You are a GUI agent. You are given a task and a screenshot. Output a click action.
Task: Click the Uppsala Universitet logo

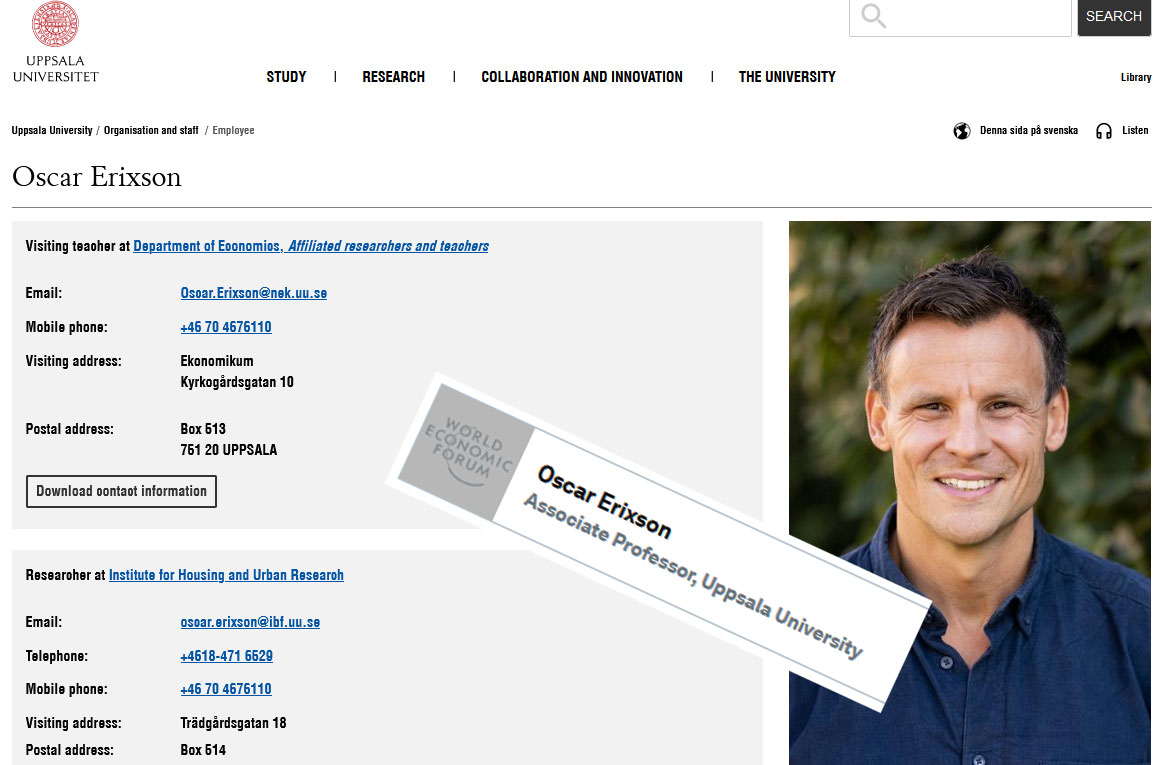(x=55, y=42)
